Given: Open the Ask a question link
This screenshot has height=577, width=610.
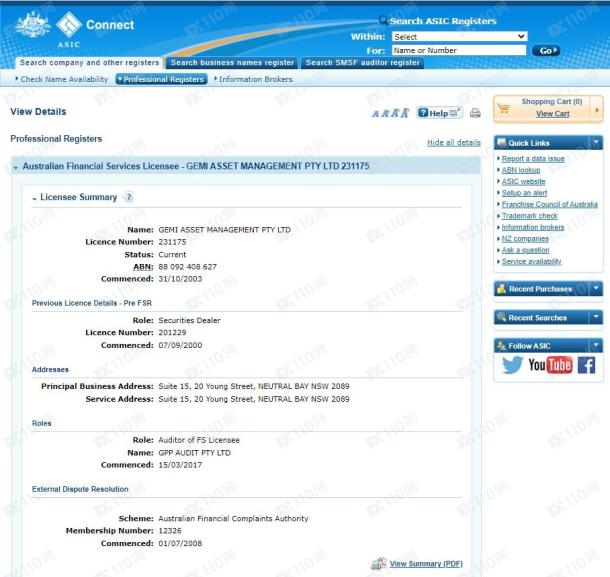Looking at the screenshot, I should (x=526, y=250).
